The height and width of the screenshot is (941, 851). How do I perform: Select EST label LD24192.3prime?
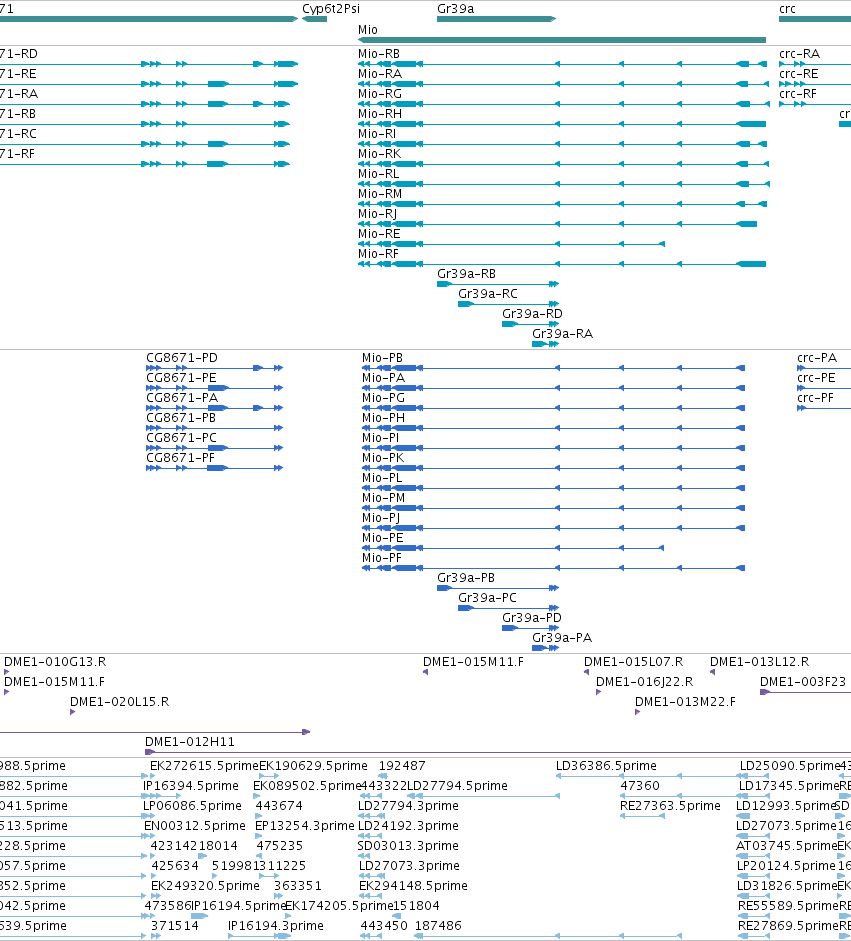point(408,825)
